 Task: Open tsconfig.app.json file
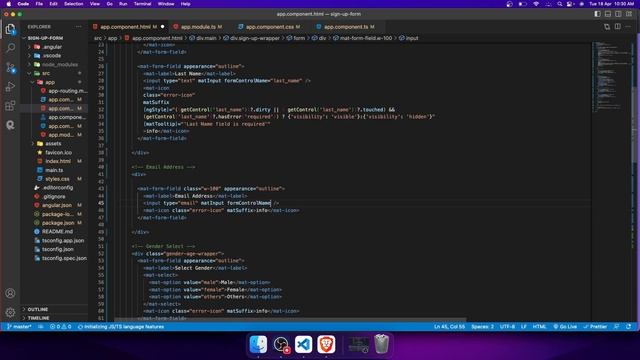tap(63, 240)
